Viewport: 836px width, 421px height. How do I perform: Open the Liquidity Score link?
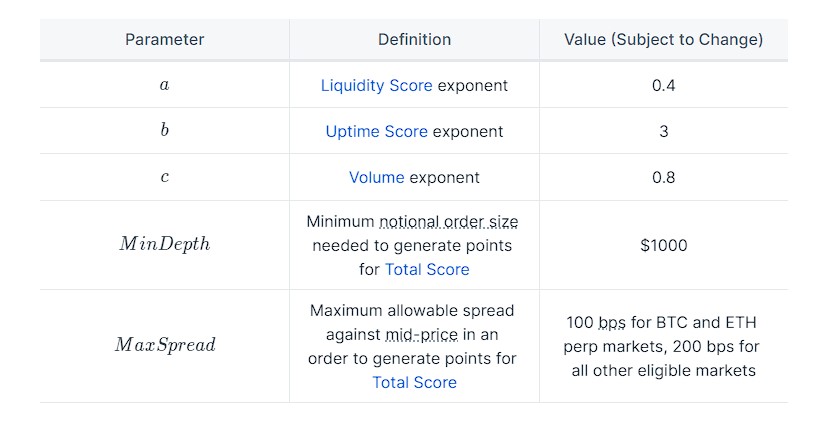(x=376, y=86)
